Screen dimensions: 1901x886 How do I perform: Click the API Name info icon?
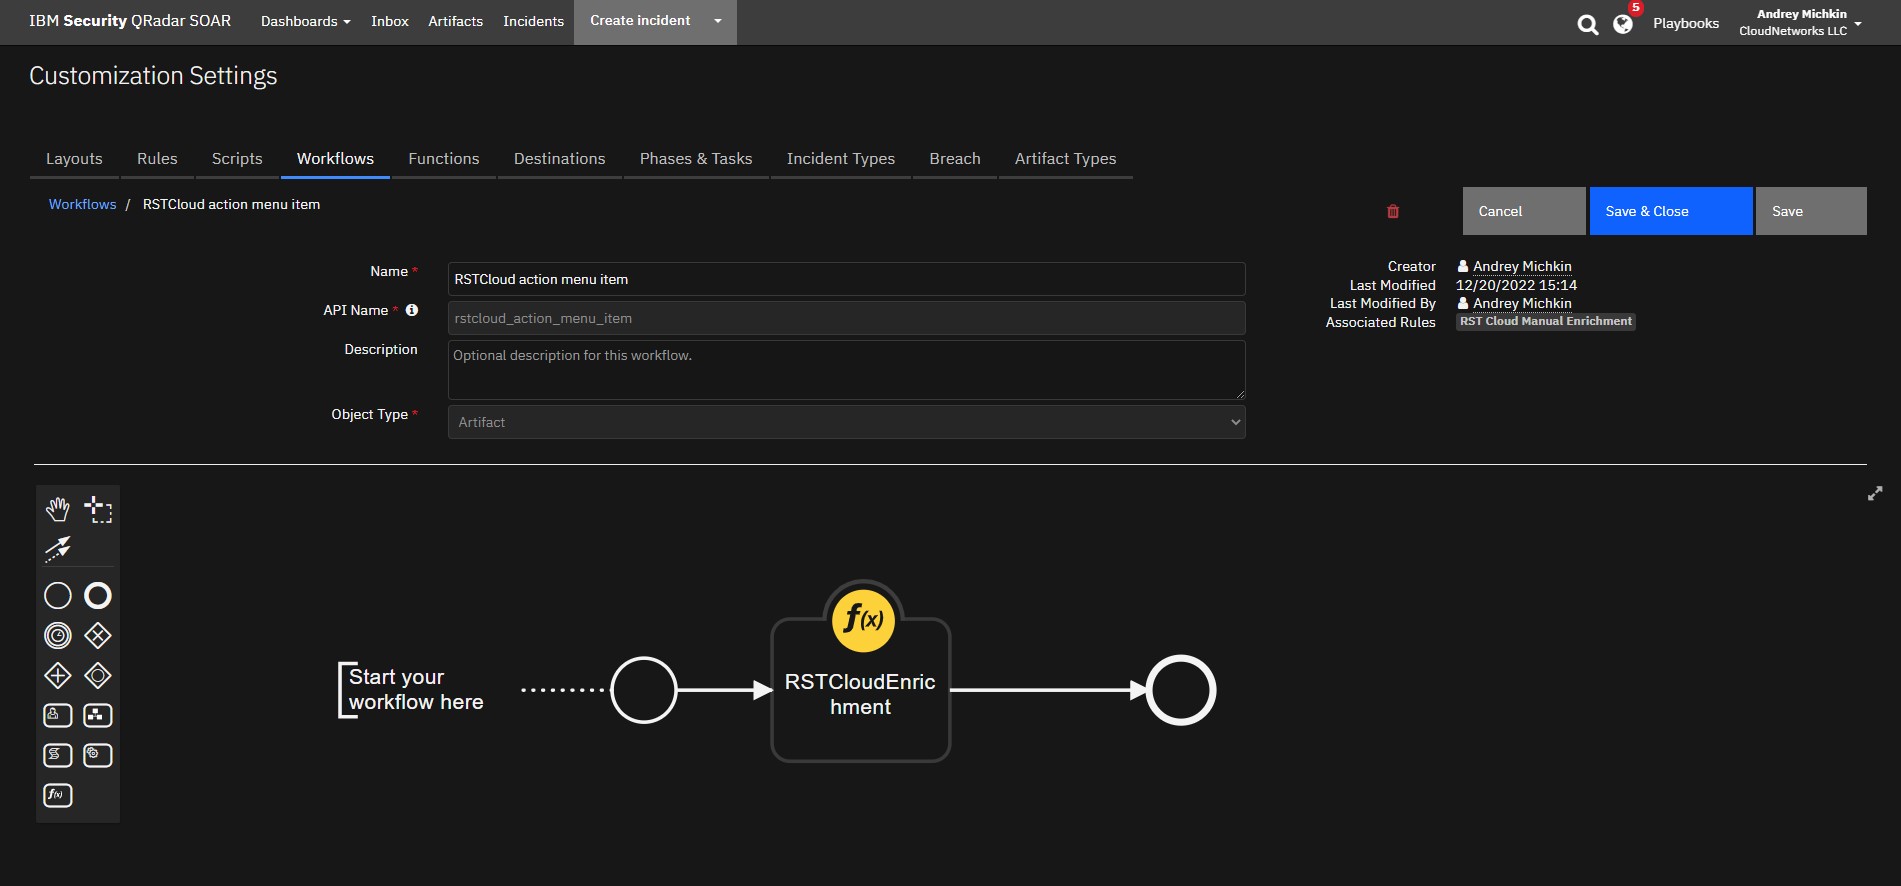(412, 310)
